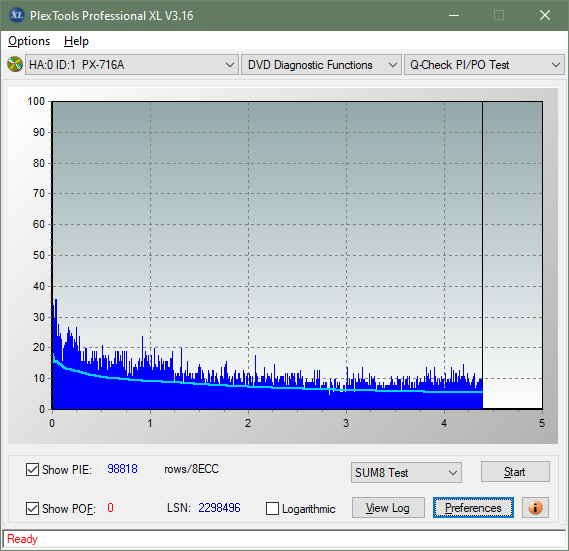Click the rows/8ECC label
This screenshot has height=551, width=569.
pyautogui.click(x=191, y=469)
